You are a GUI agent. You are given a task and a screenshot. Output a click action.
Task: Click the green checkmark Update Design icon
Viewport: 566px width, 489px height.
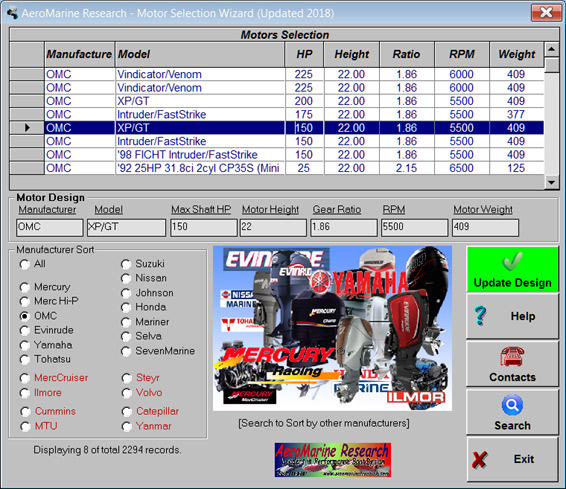pyautogui.click(x=512, y=261)
